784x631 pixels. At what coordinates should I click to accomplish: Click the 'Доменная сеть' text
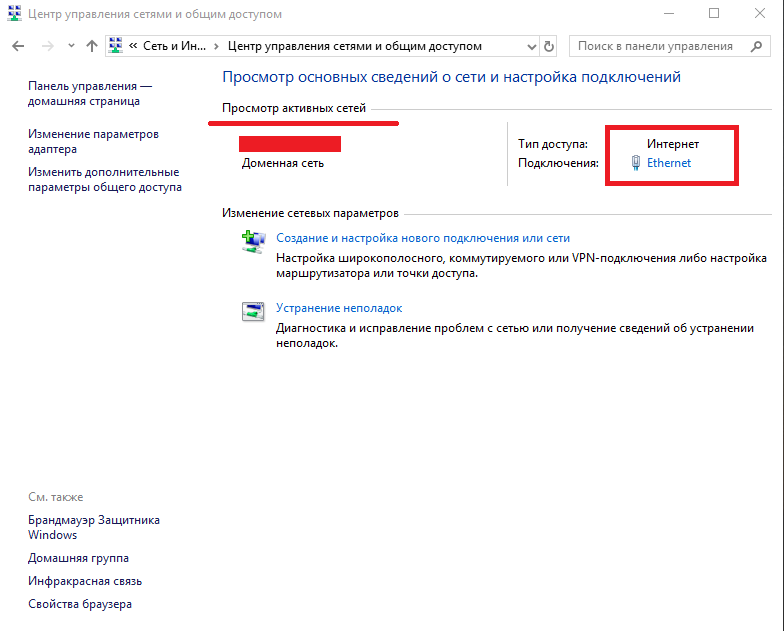[282, 163]
